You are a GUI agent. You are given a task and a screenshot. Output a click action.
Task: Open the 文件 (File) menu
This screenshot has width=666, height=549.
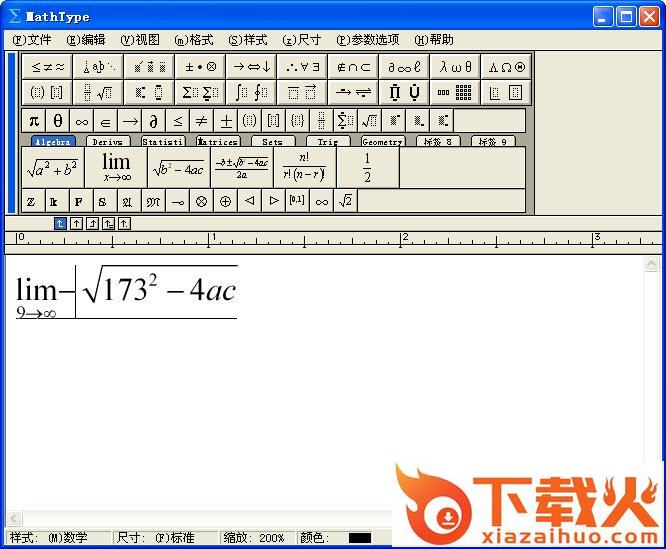coord(32,40)
